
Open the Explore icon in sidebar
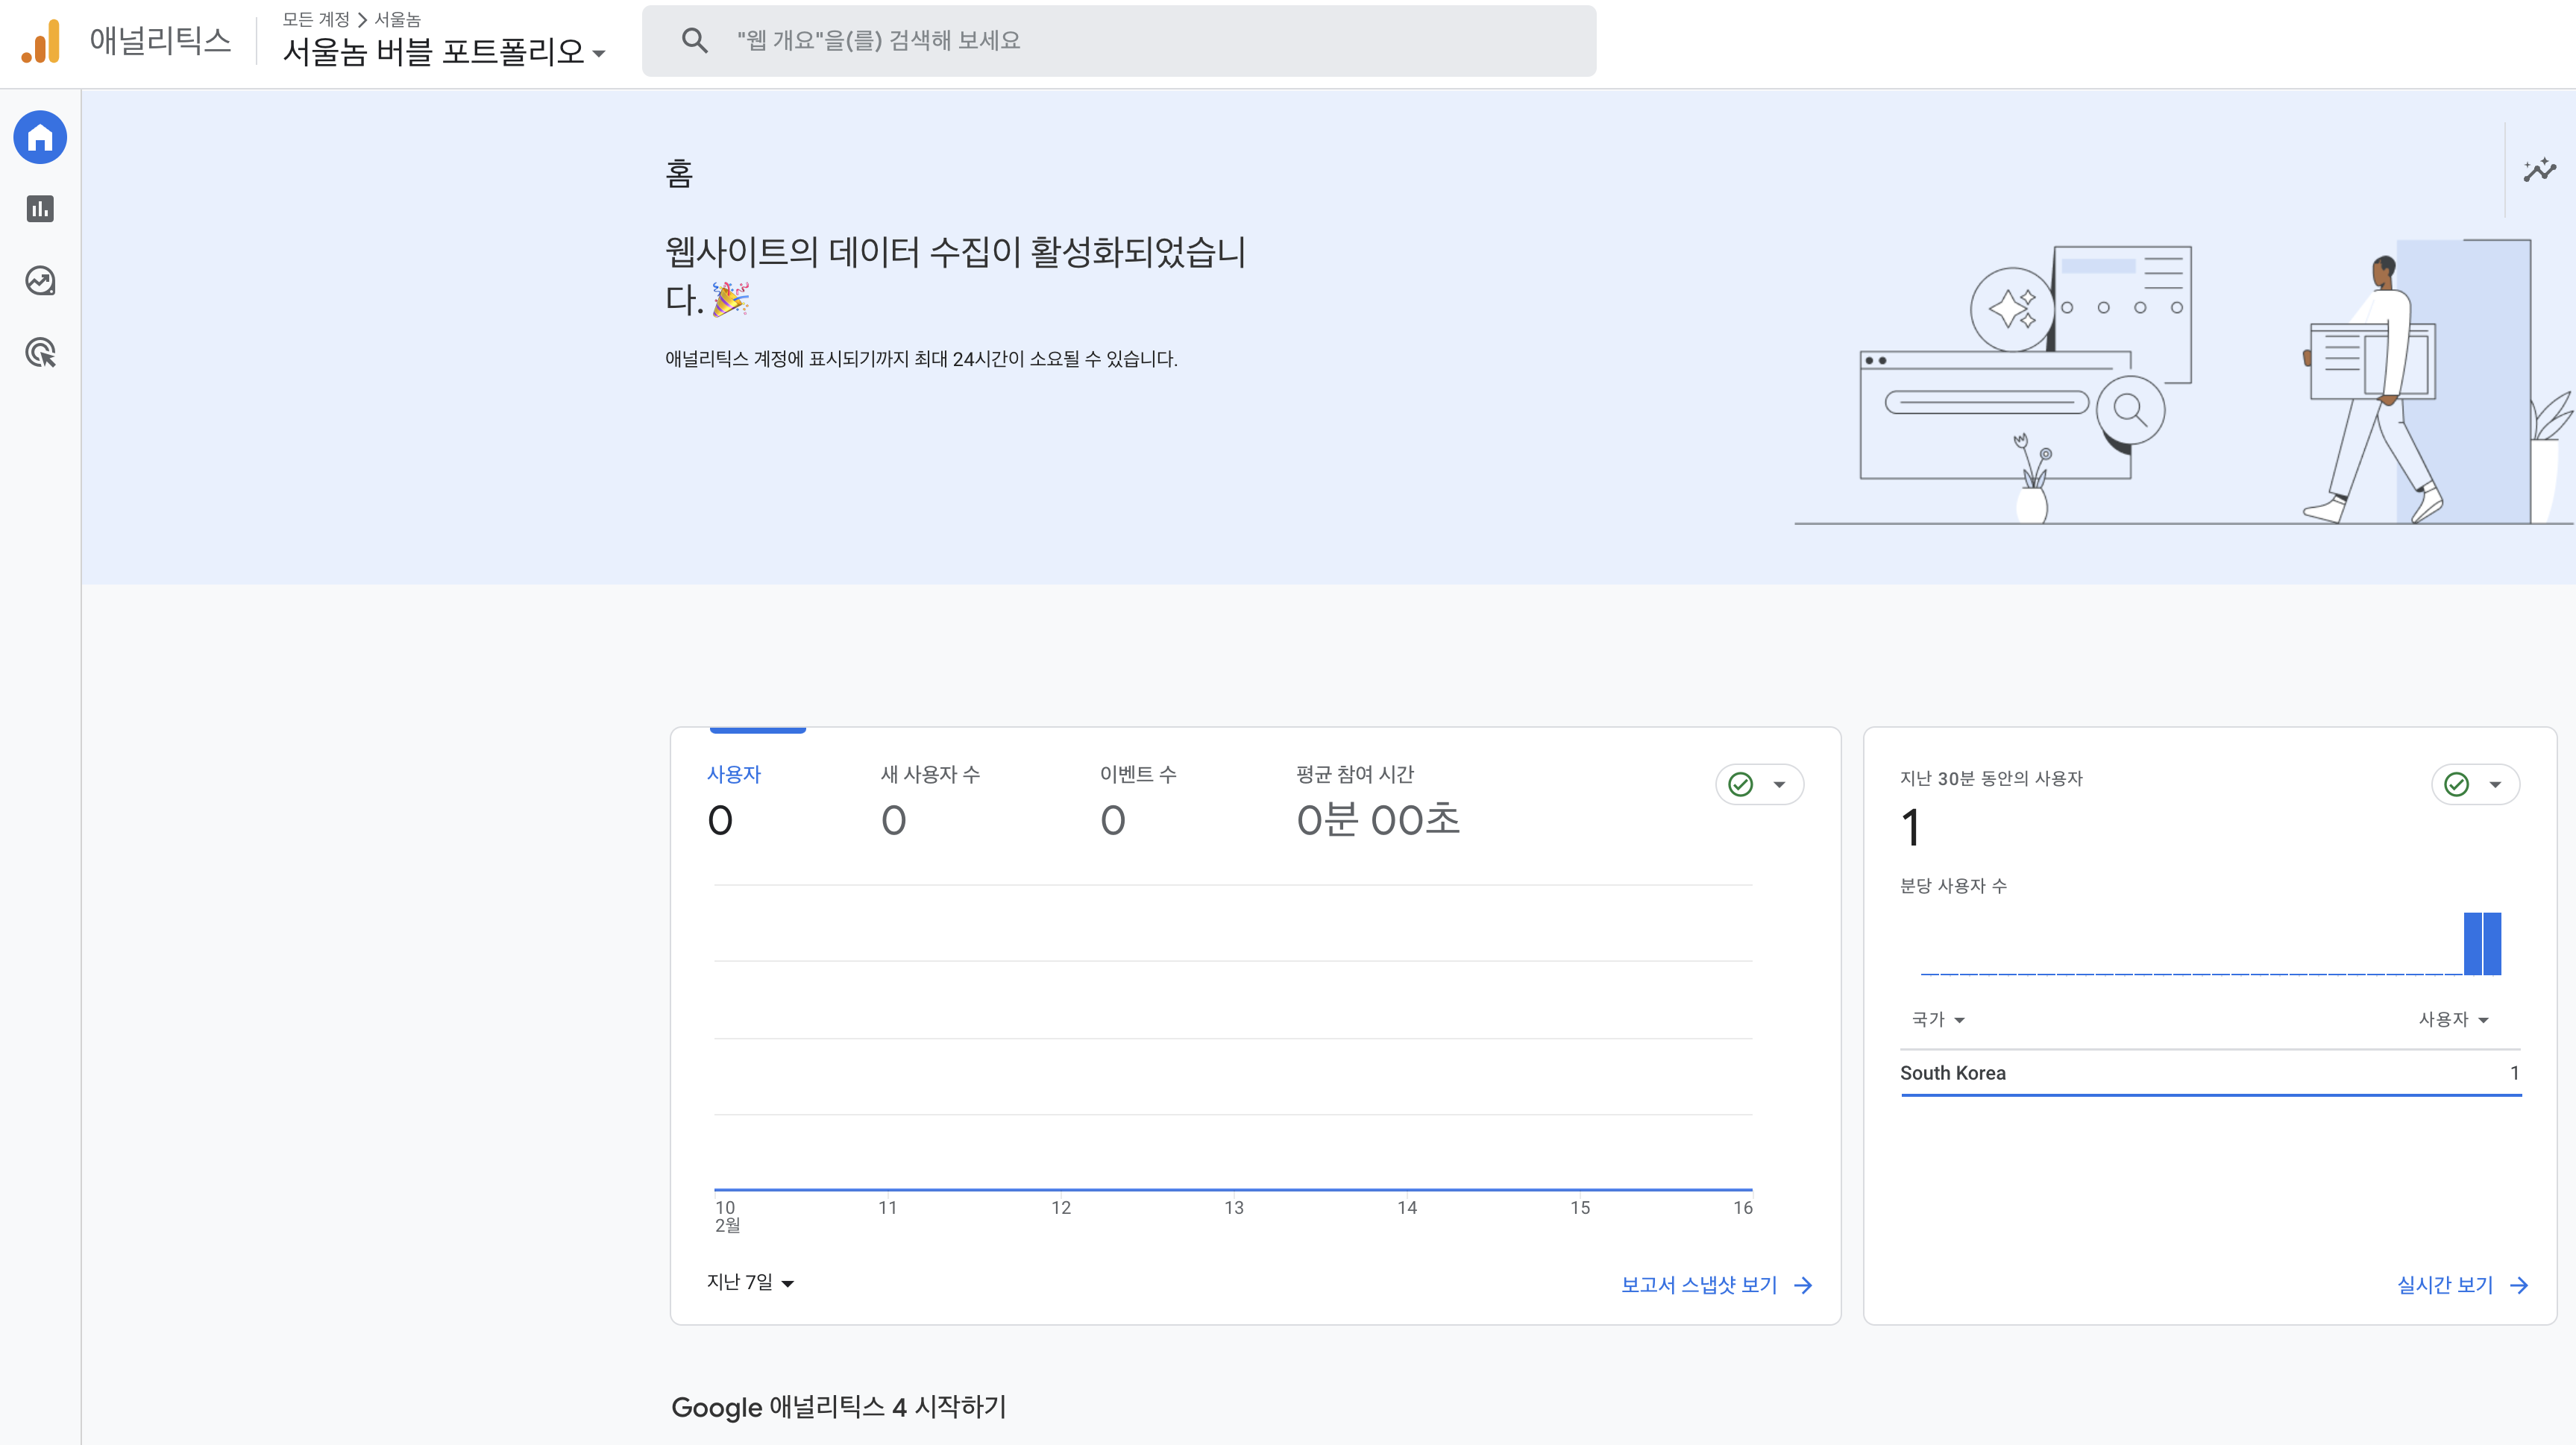point(40,281)
